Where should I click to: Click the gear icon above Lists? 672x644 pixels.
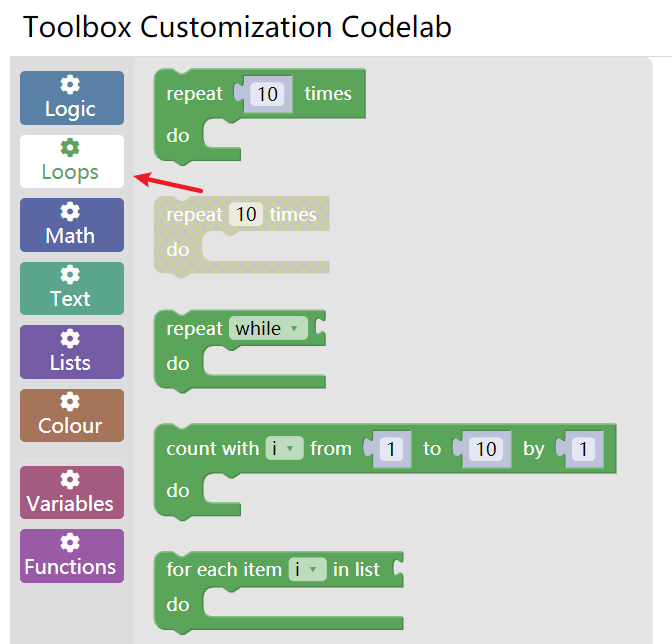coord(70,339)
